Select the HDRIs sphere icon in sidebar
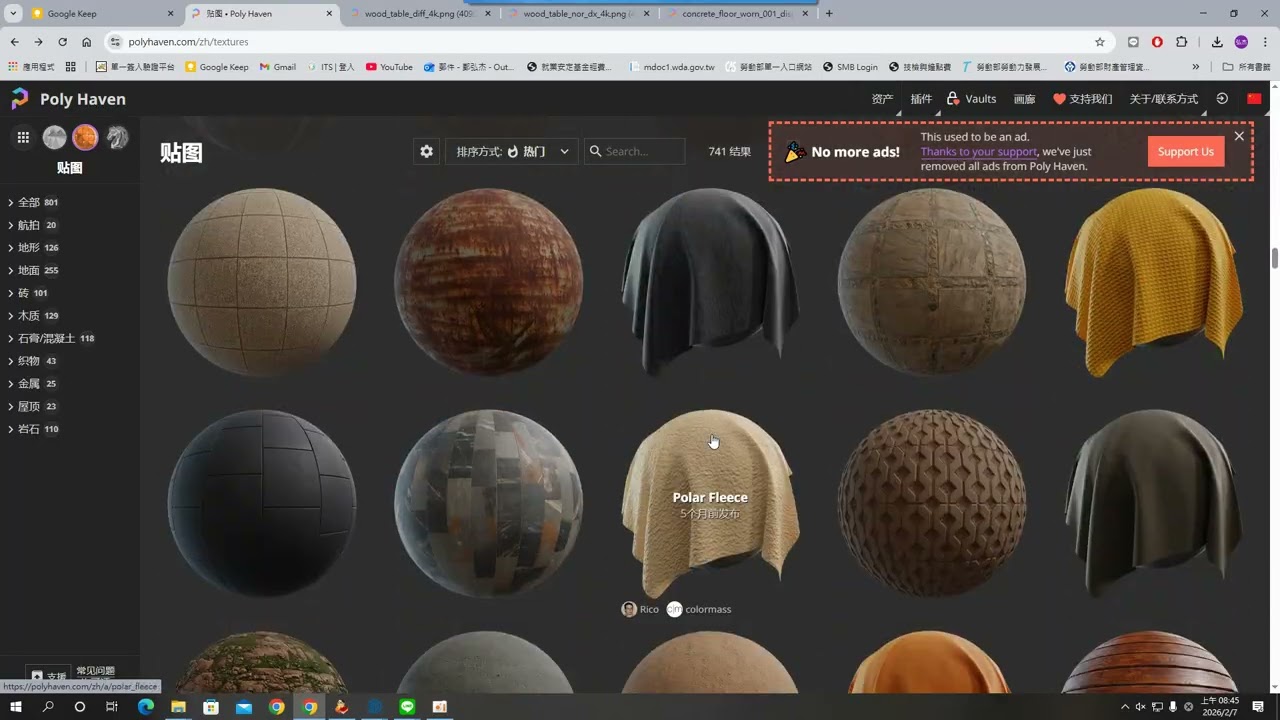Viewport: 1280px width, 720px height. pyautogui.click(x=54, y=138)
